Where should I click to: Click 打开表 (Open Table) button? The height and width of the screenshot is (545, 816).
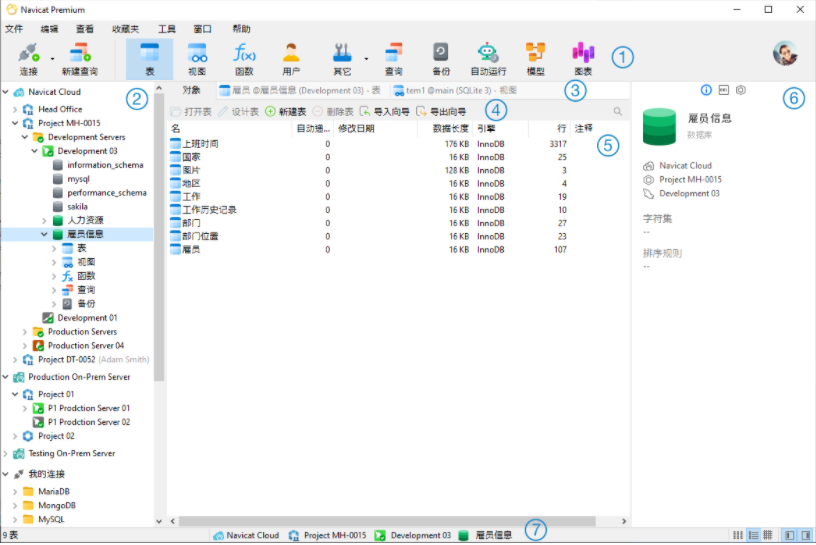point(191,112)
